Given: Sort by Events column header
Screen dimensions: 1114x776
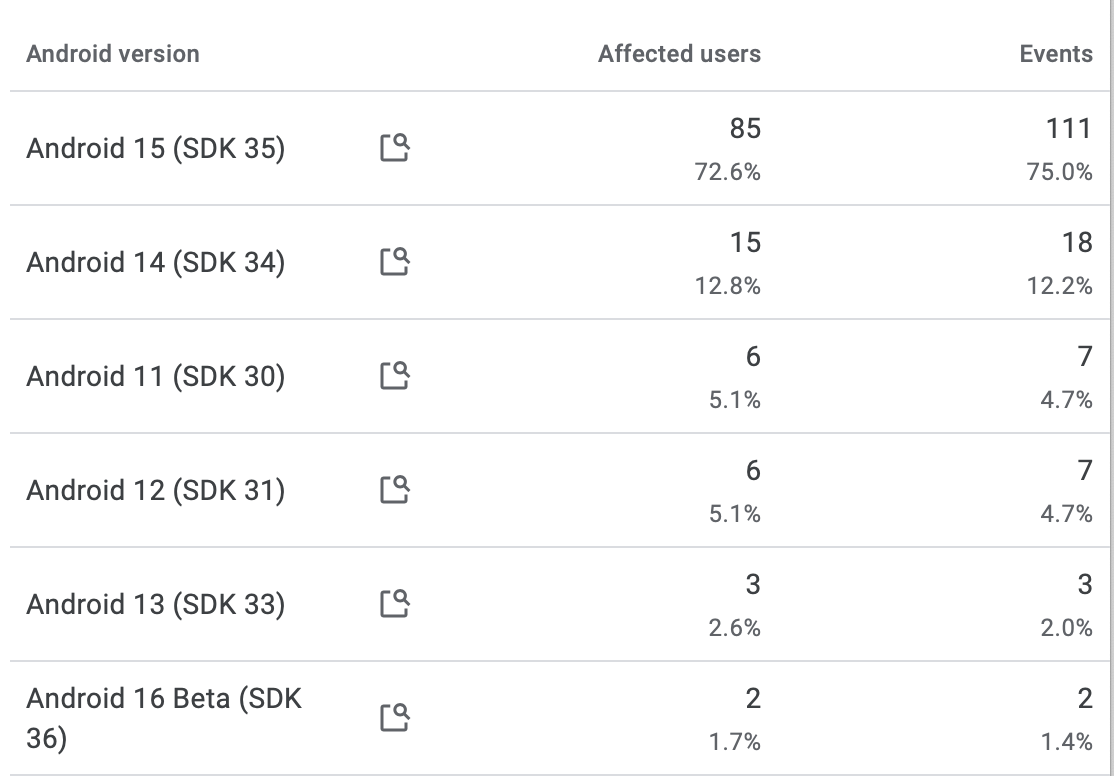Looking at the screenshot, I should 1056,54.
